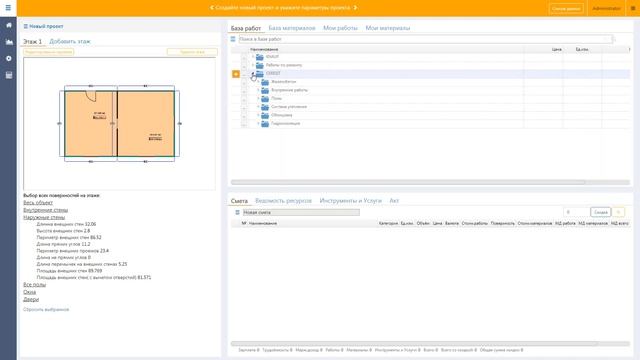The height and width of the screenshot is (360, 640).
Task: Click Двери link
Action: (x=31, y=300)
